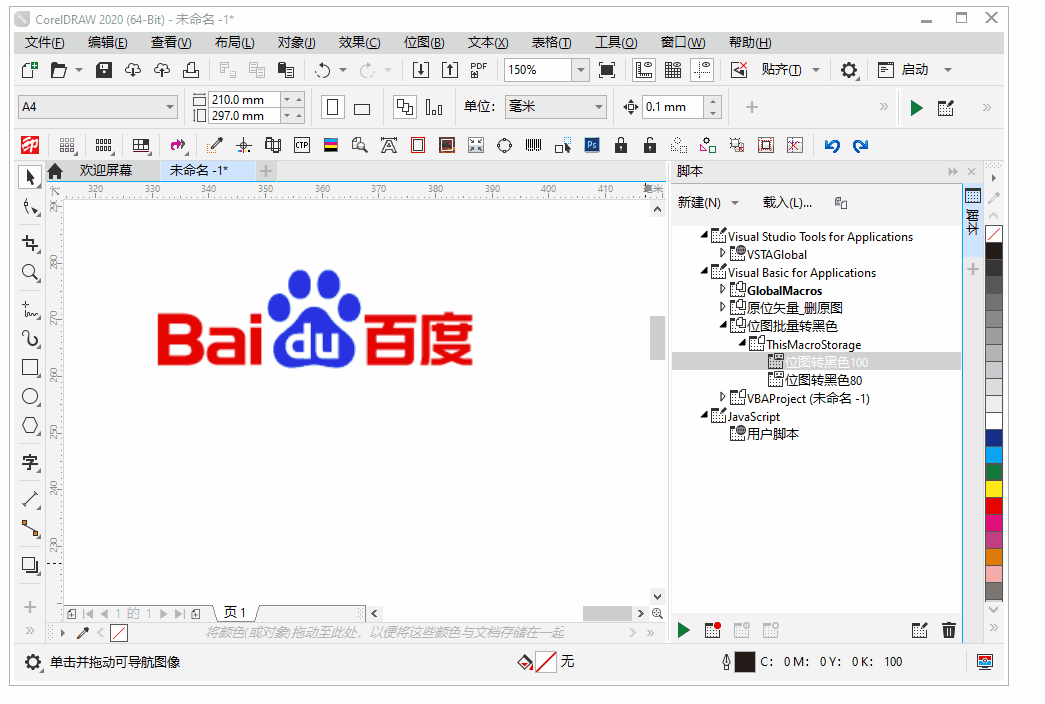The height and width of the screenshot is (704, 1045).
Task: Select the Pick tool in toolbox
Action: click(x=30, y=177)
